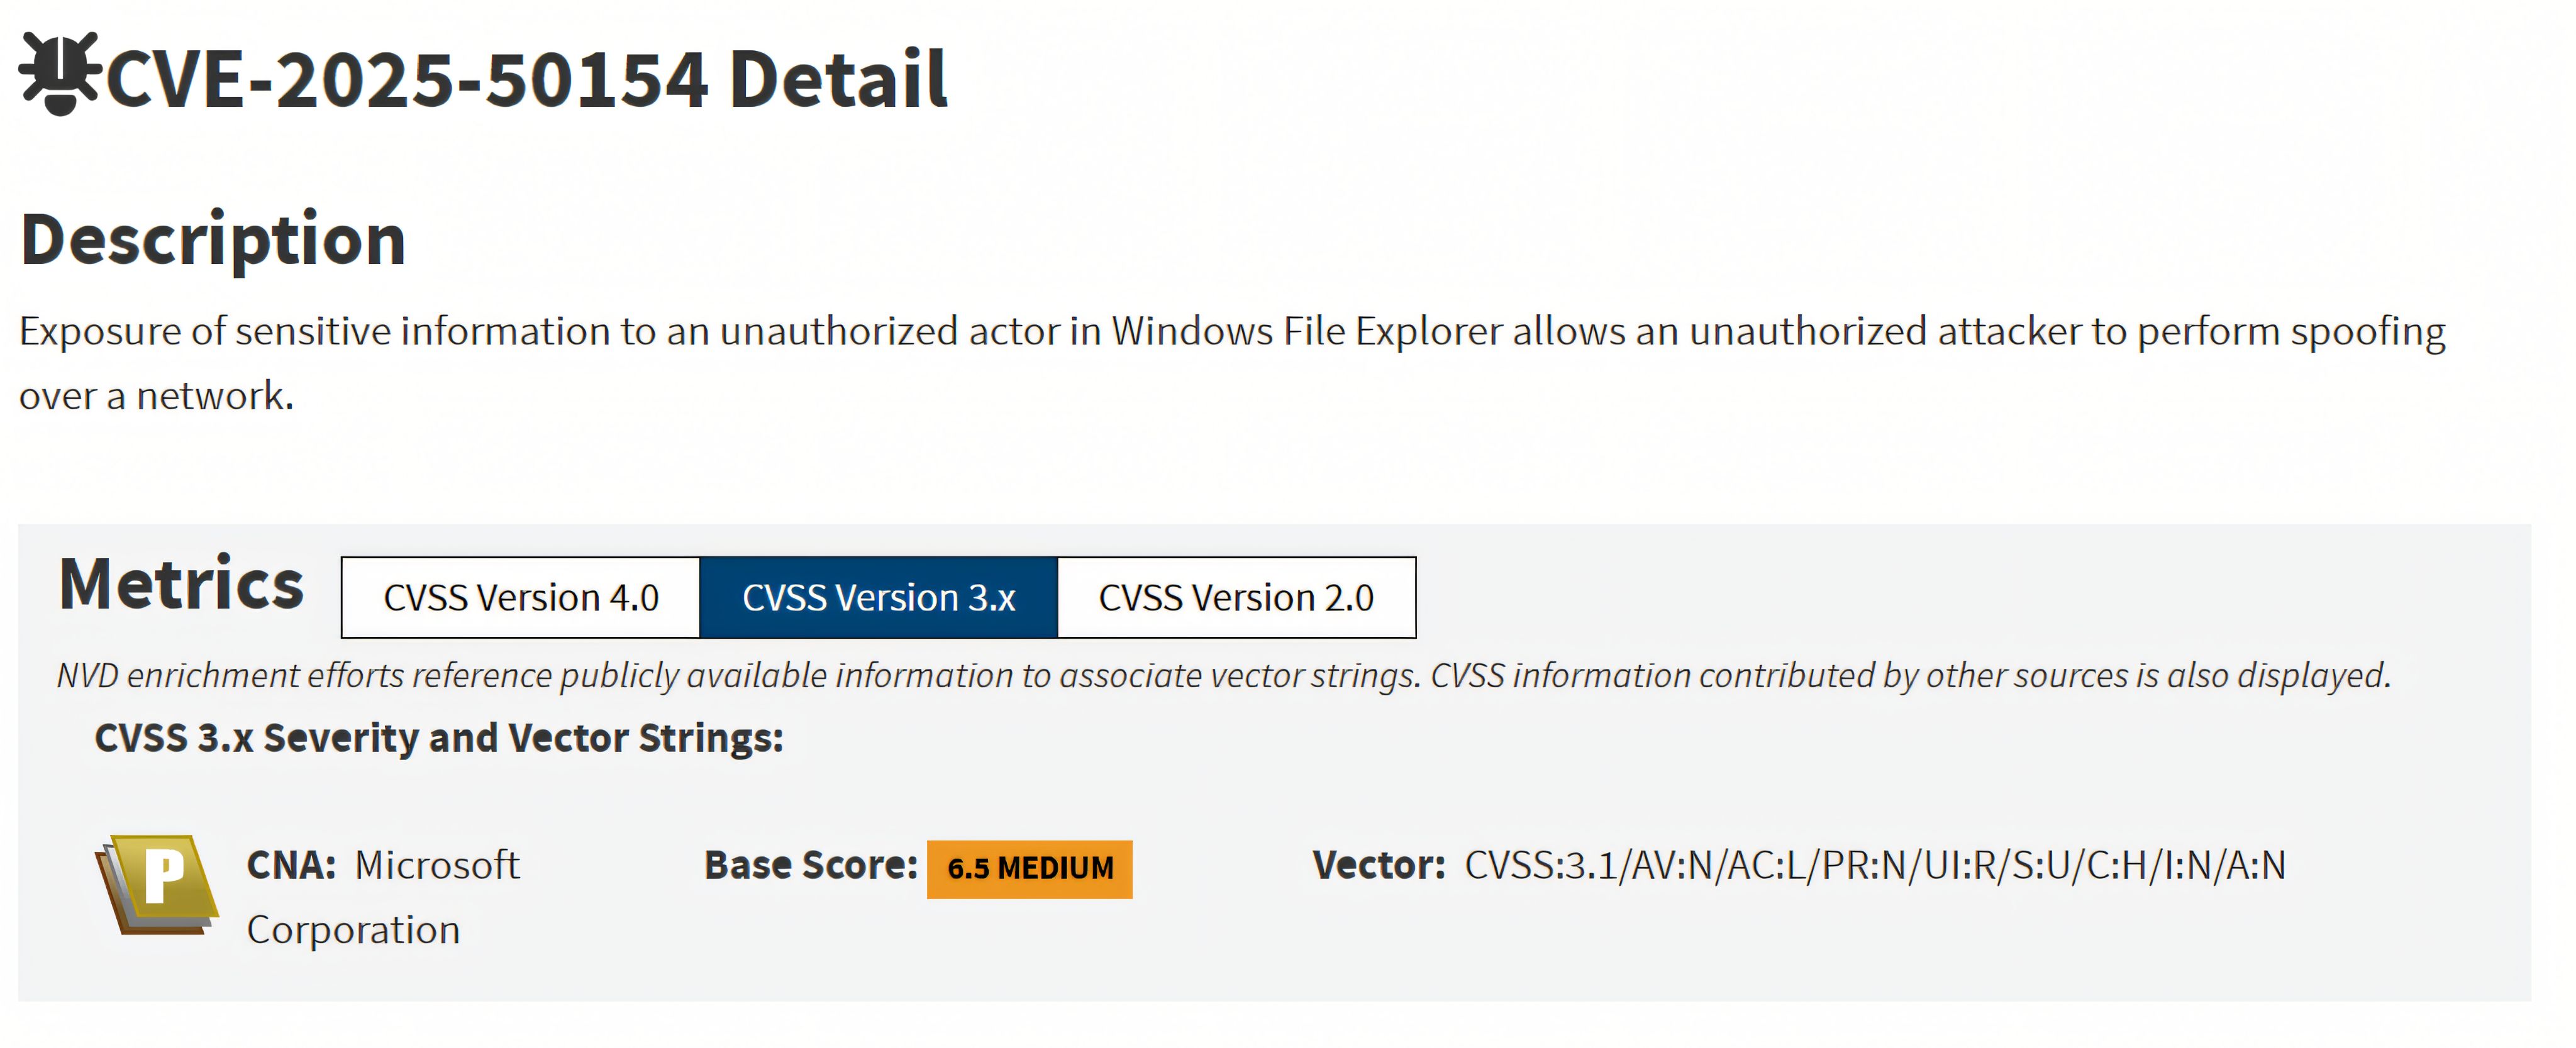
Task: Open the CVSS Version 2.0 tab
Action: (x=1236, y=598)
